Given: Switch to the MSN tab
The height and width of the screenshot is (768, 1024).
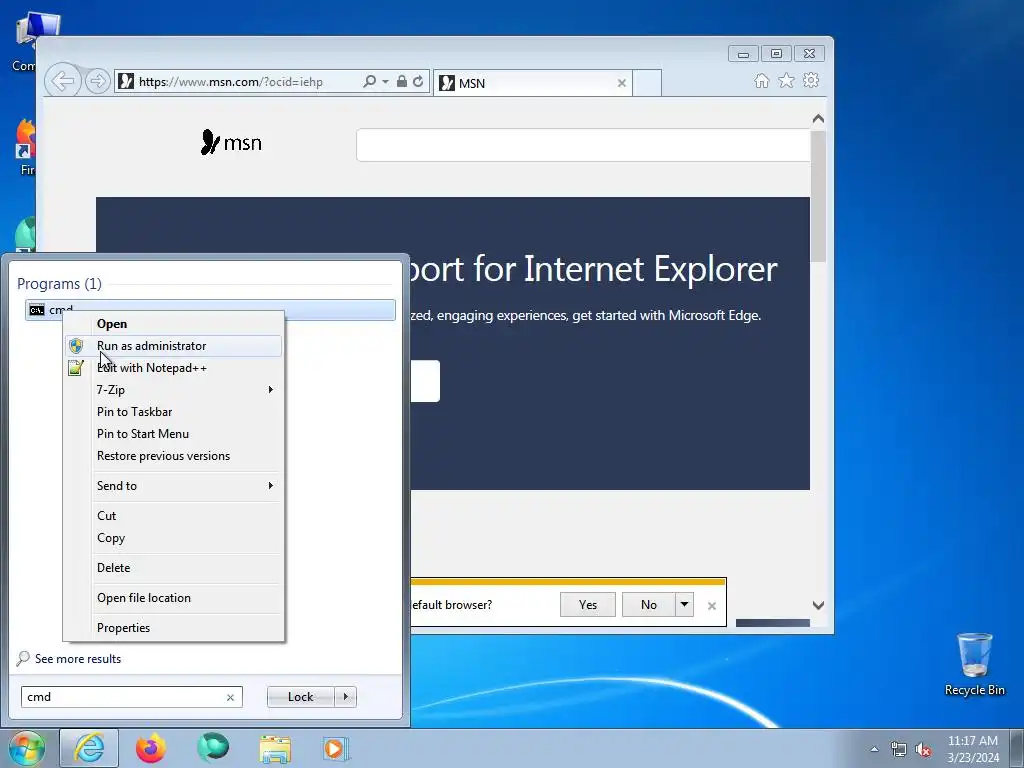Looking at the screenshot, I should tap(532, 83).
